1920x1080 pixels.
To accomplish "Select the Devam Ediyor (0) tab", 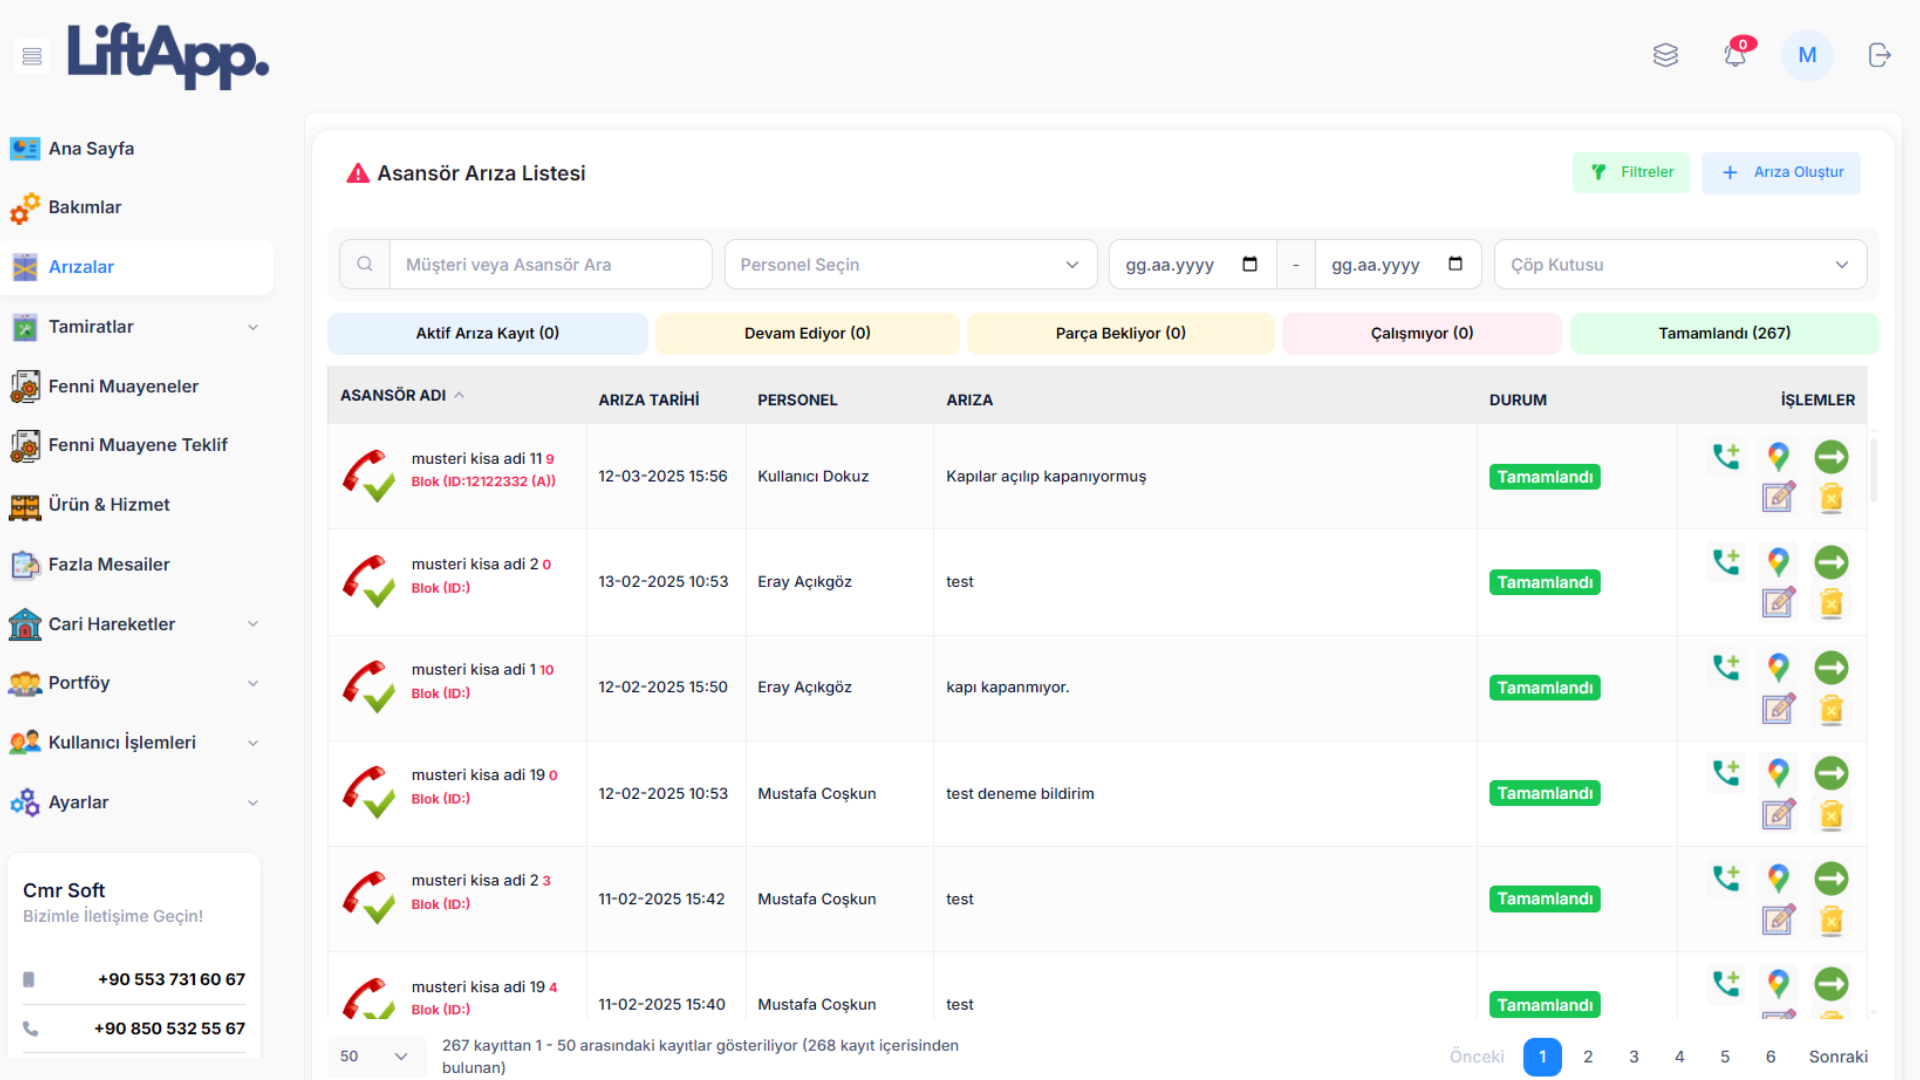I will [x=807, y=333].
